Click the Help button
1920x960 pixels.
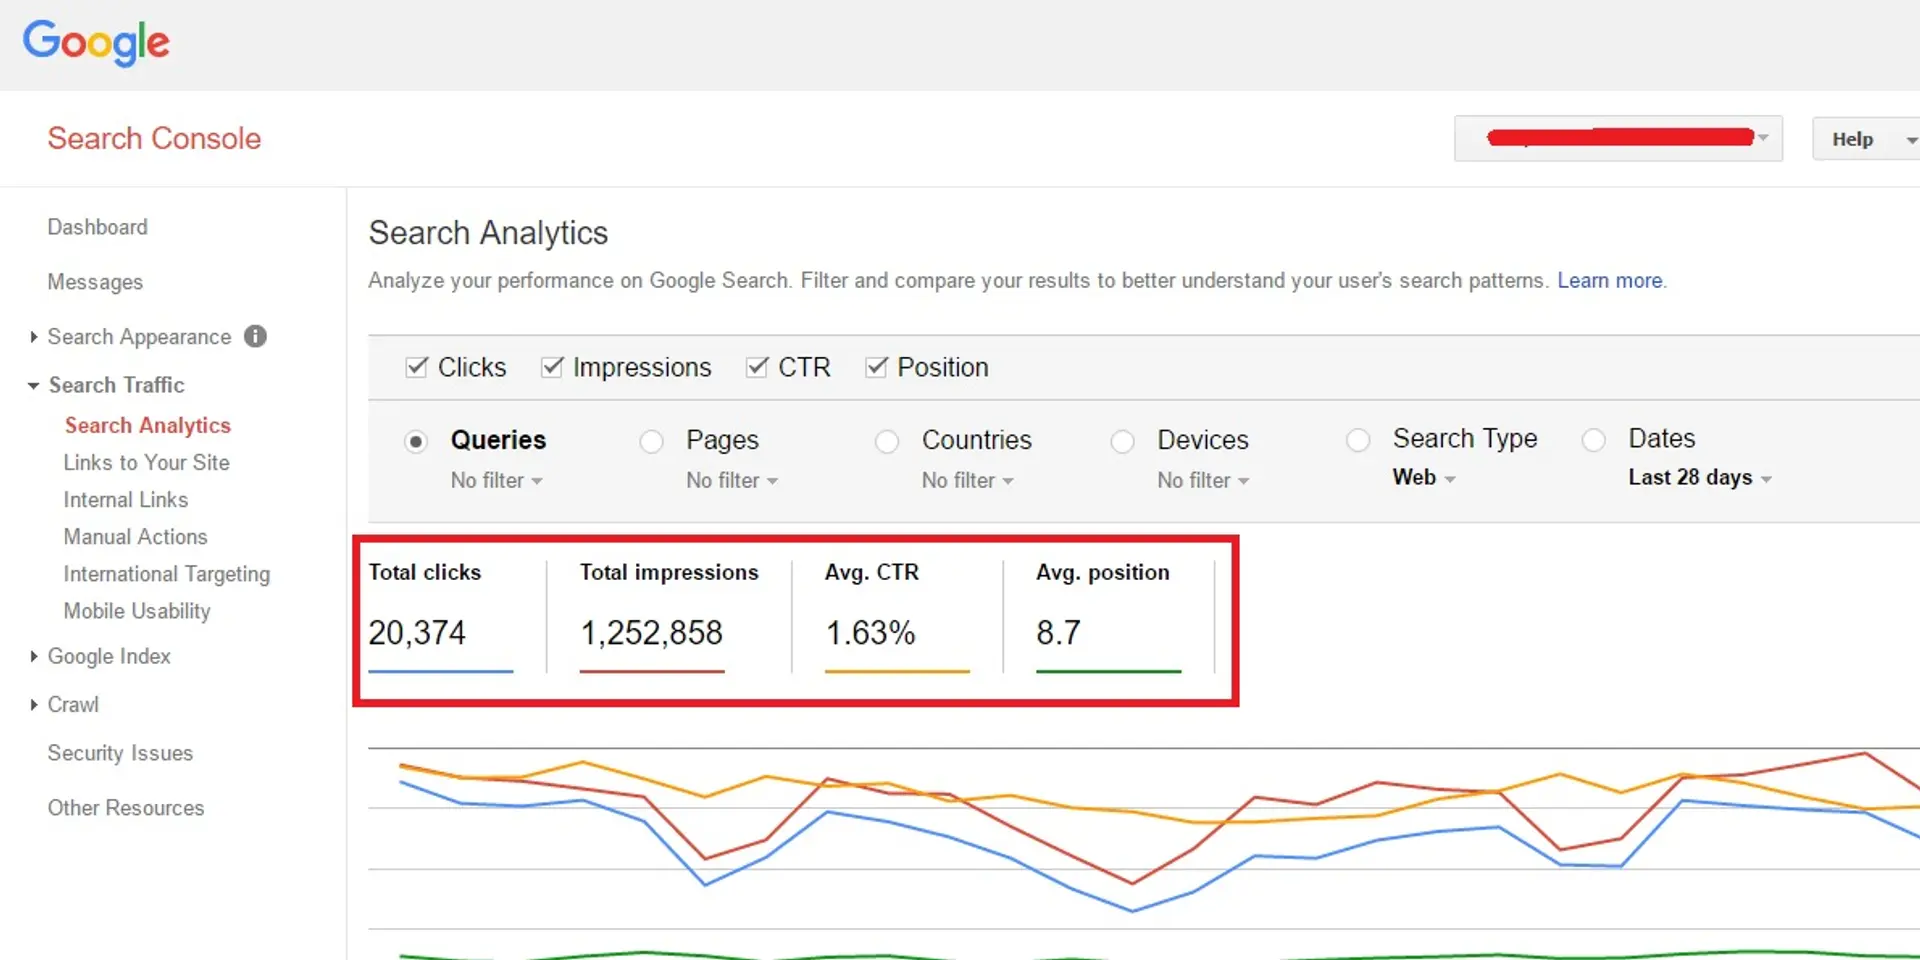coord(1865,139)
